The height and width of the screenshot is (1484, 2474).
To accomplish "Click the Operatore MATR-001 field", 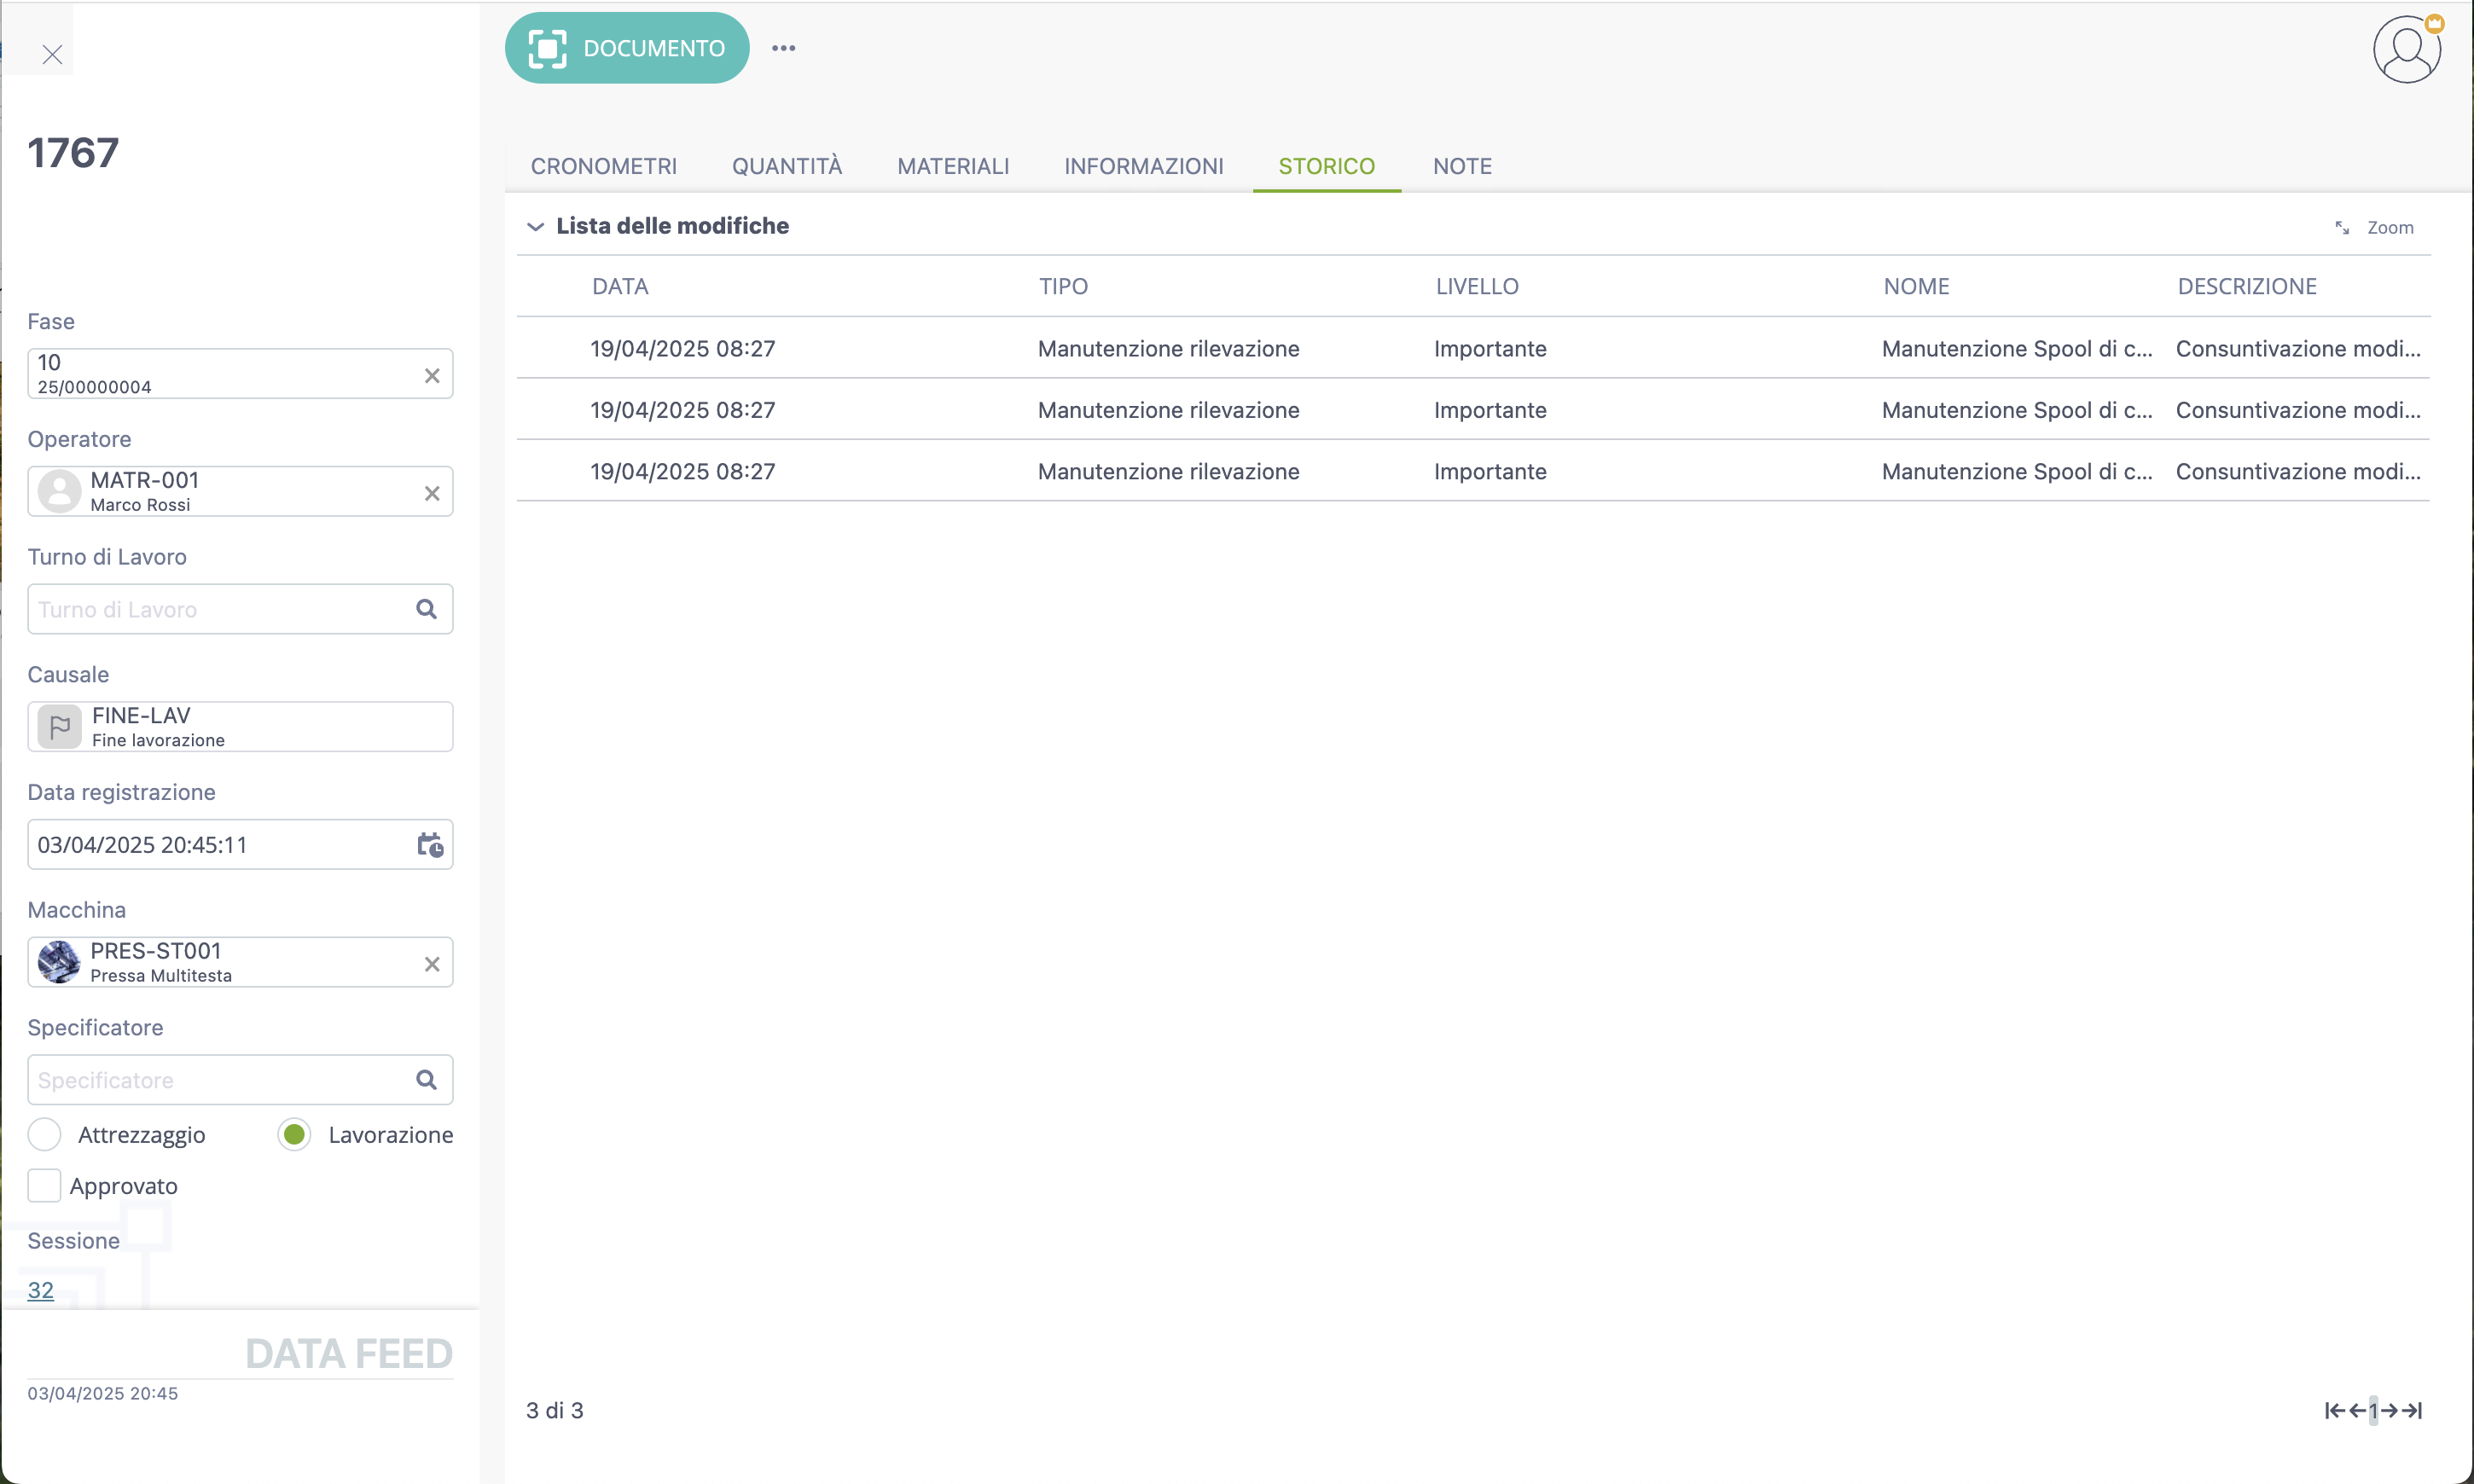I will 240,491.
